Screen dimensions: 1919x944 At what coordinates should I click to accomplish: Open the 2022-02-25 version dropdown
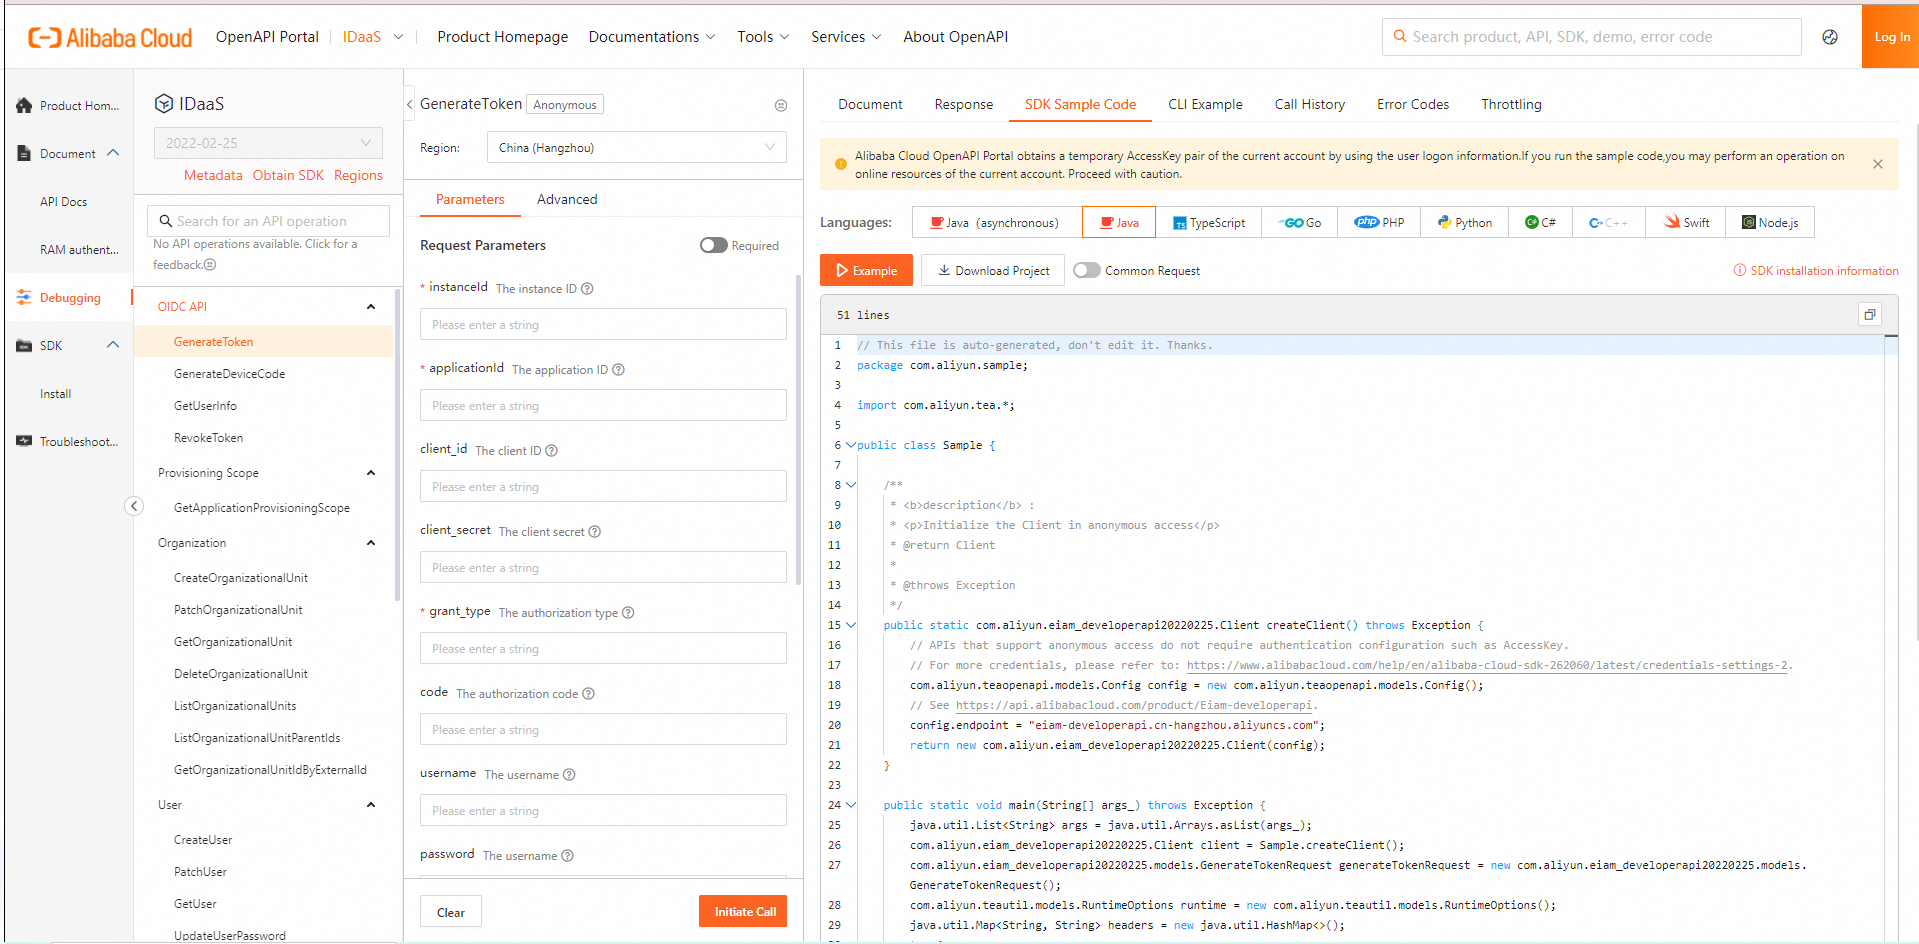tap(268, 143)
